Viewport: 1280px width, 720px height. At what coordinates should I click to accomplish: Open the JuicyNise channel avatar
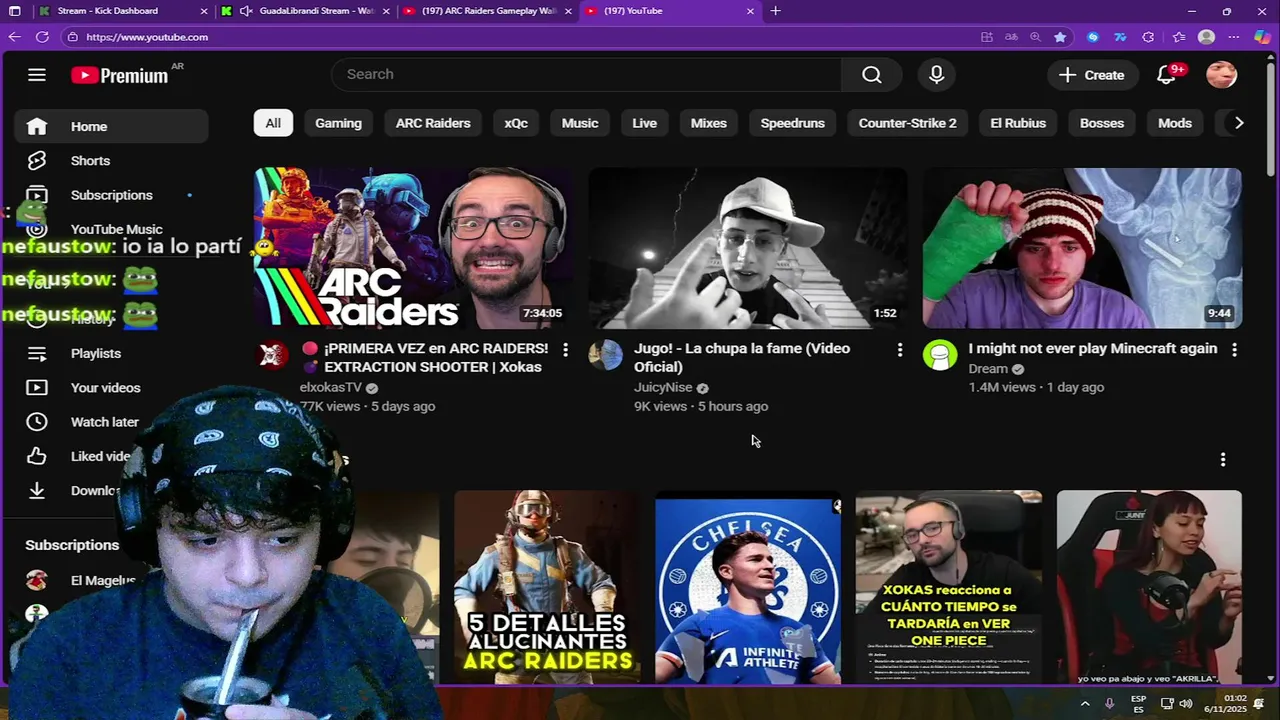pos(605,355)
